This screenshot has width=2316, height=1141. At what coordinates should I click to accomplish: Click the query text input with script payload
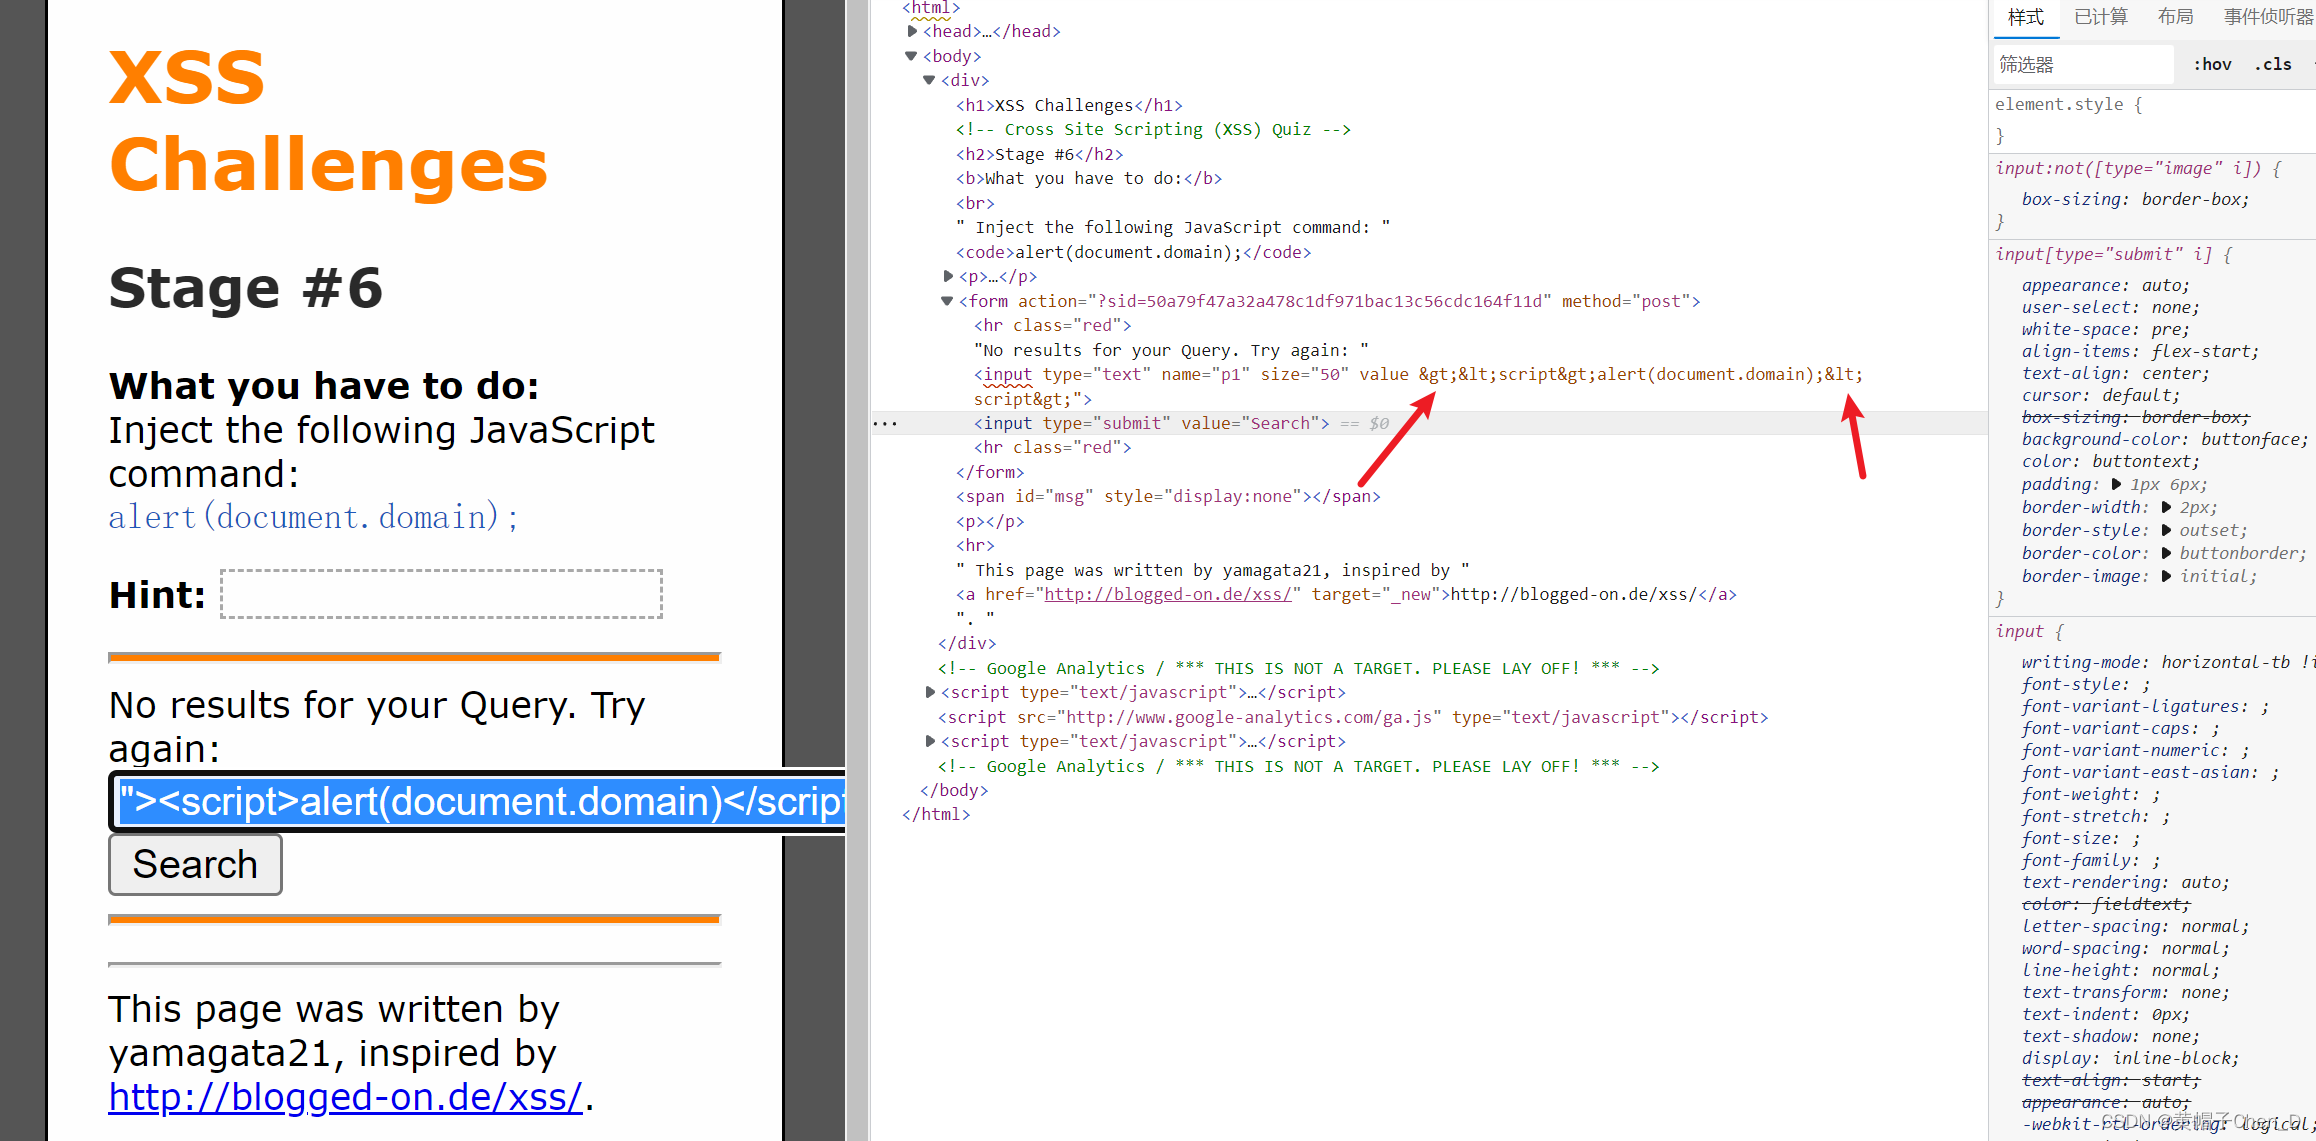click(x=478, y=802)
